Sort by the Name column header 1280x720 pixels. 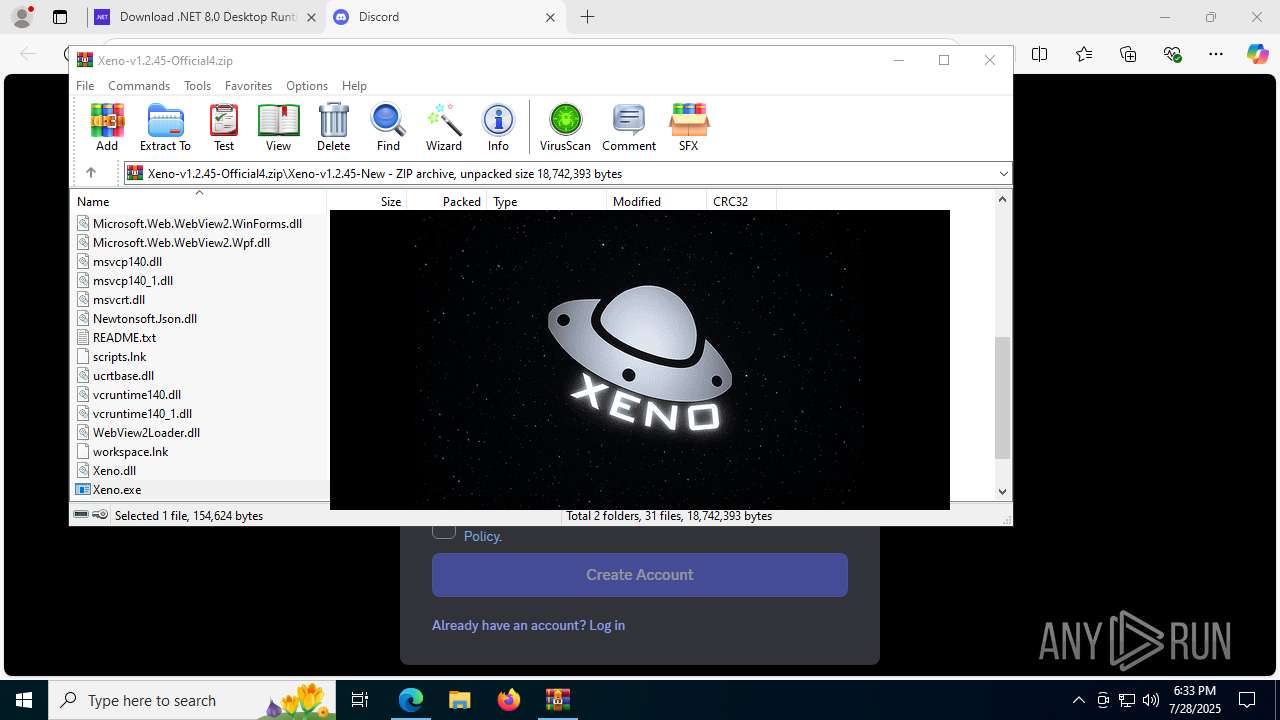199,201
